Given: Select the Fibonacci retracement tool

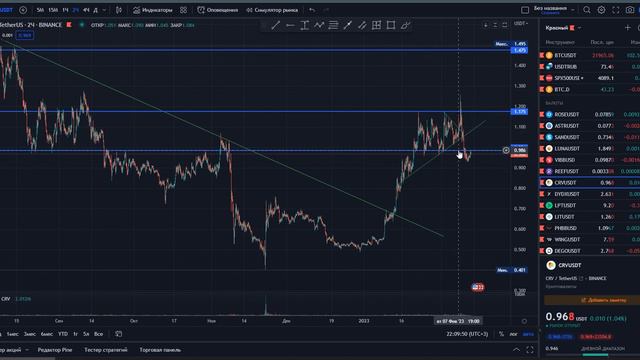Looking at the screenshot, I should (x=333, y=25).
